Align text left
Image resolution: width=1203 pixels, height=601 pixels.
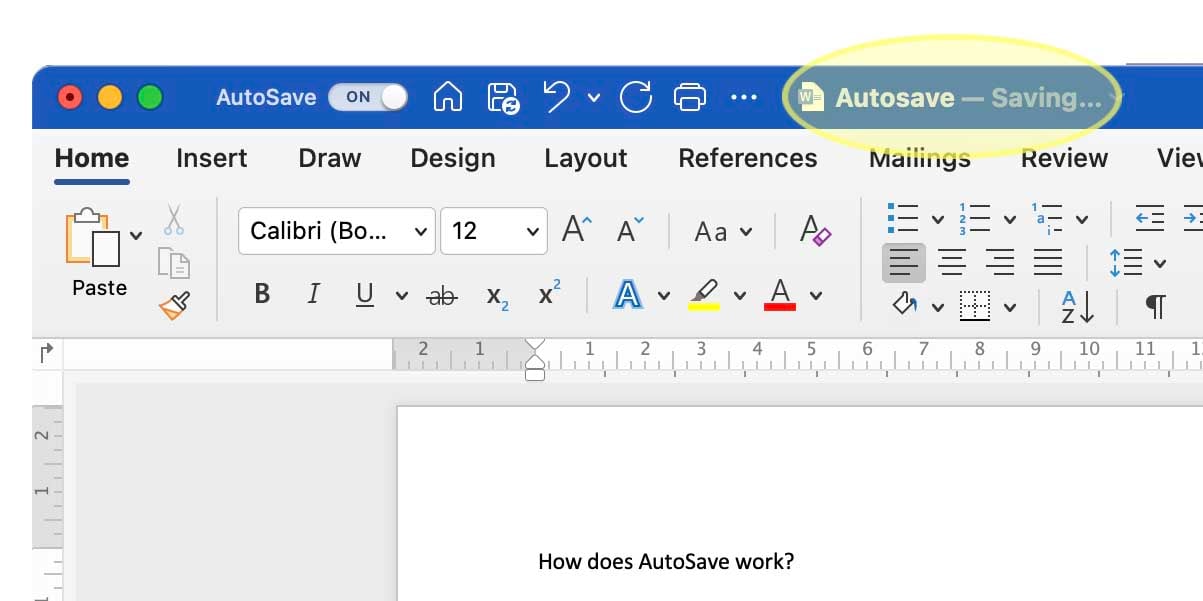(904, 263)
